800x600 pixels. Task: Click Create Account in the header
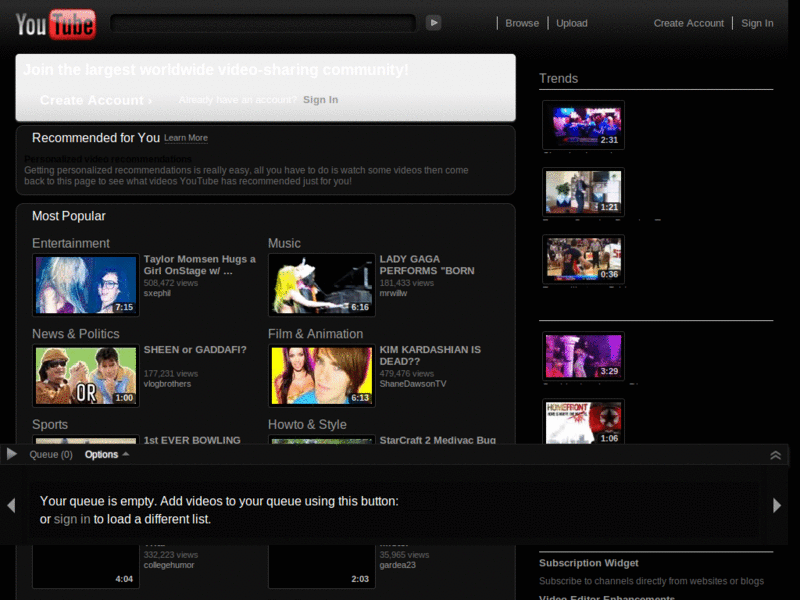coord(688,23)
